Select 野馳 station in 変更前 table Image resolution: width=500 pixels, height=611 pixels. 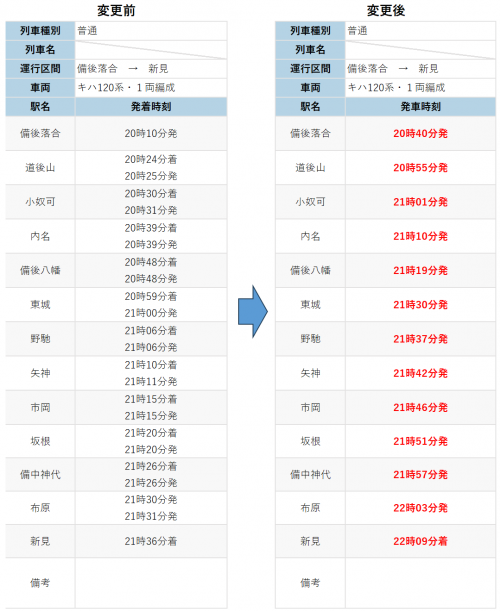coord(40,339)
